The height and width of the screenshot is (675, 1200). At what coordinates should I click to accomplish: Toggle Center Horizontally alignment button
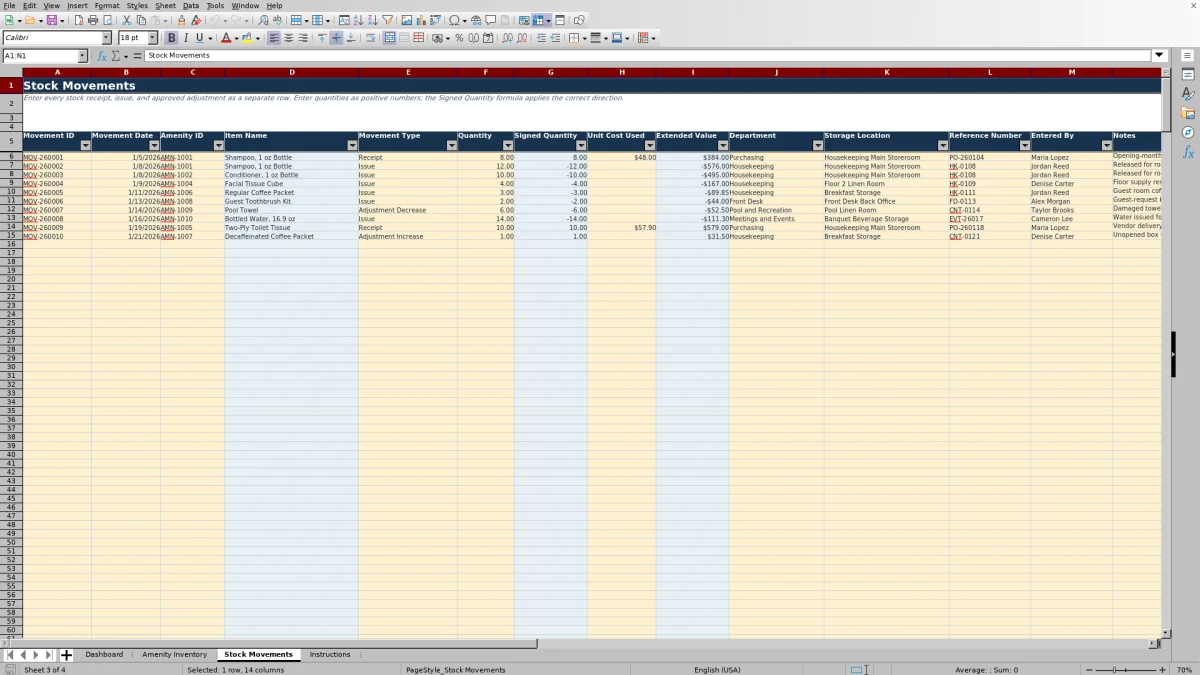(x=289, y=38)
